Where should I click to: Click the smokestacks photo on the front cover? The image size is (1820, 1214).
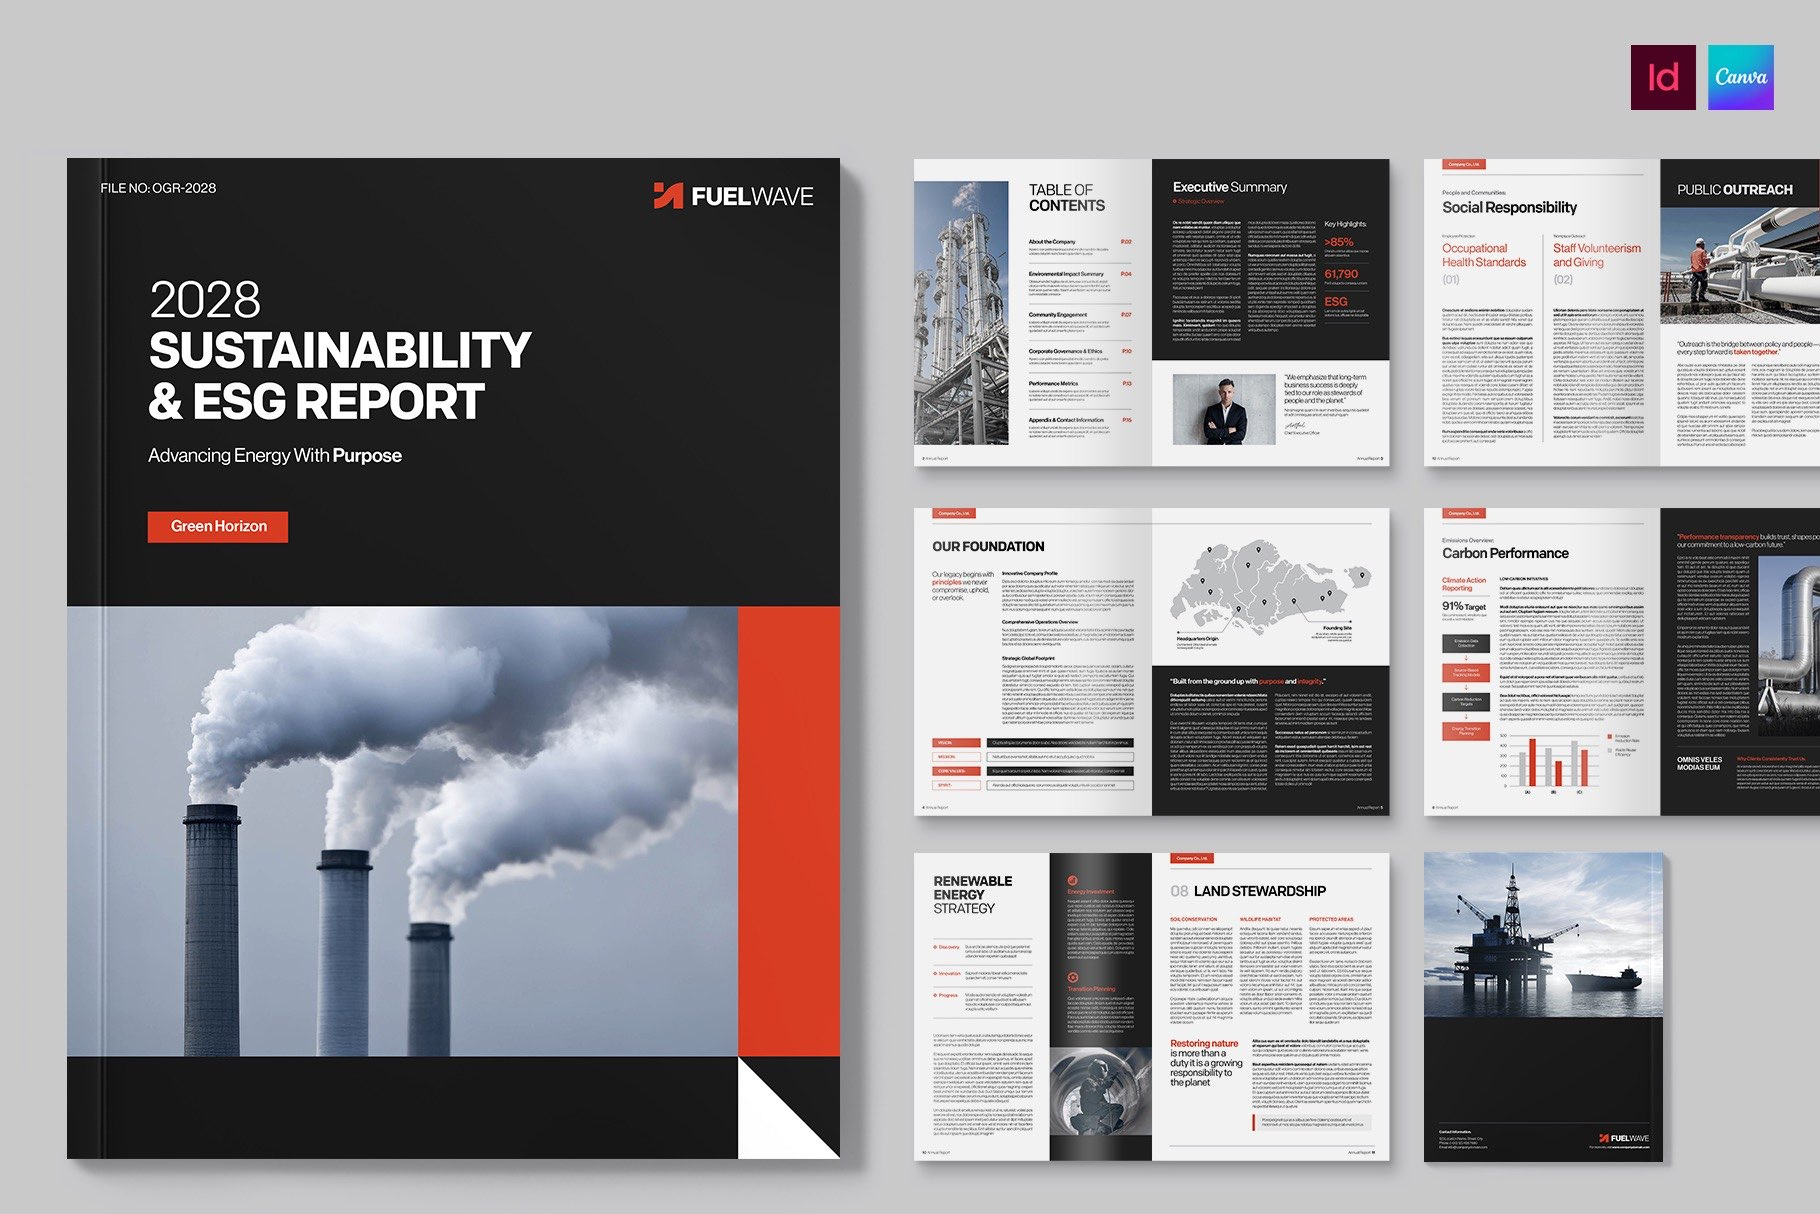click(x=402, y=830)
